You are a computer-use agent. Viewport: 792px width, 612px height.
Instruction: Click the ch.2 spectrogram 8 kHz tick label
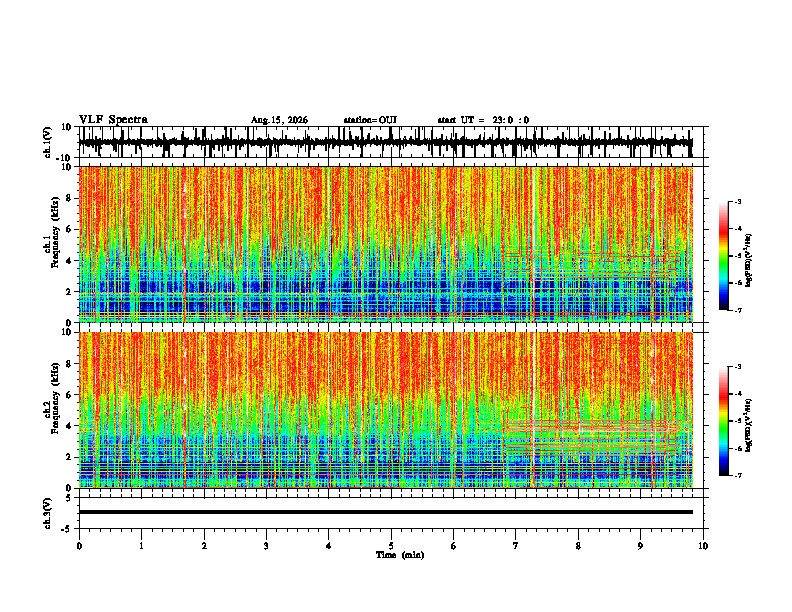[x=70, y=364]
